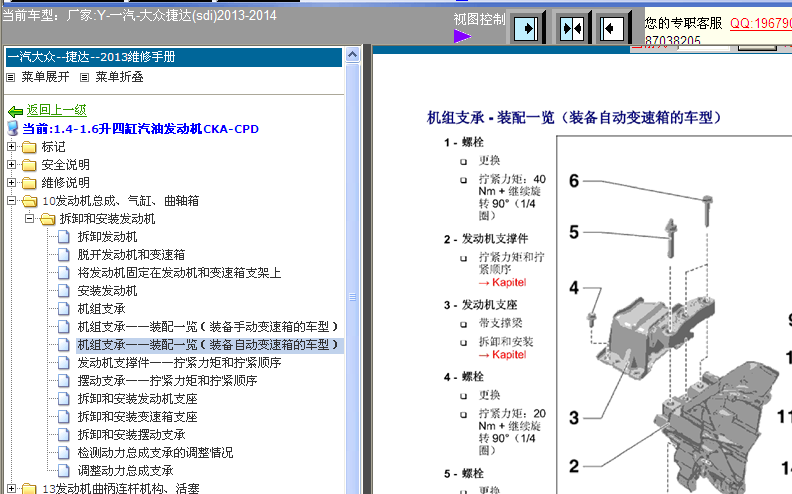This screenshot has width=792, height=494.
Task: Open 将发动机固定在发动机和变速箱支架上 page
Action: click(x=179, y=273)
